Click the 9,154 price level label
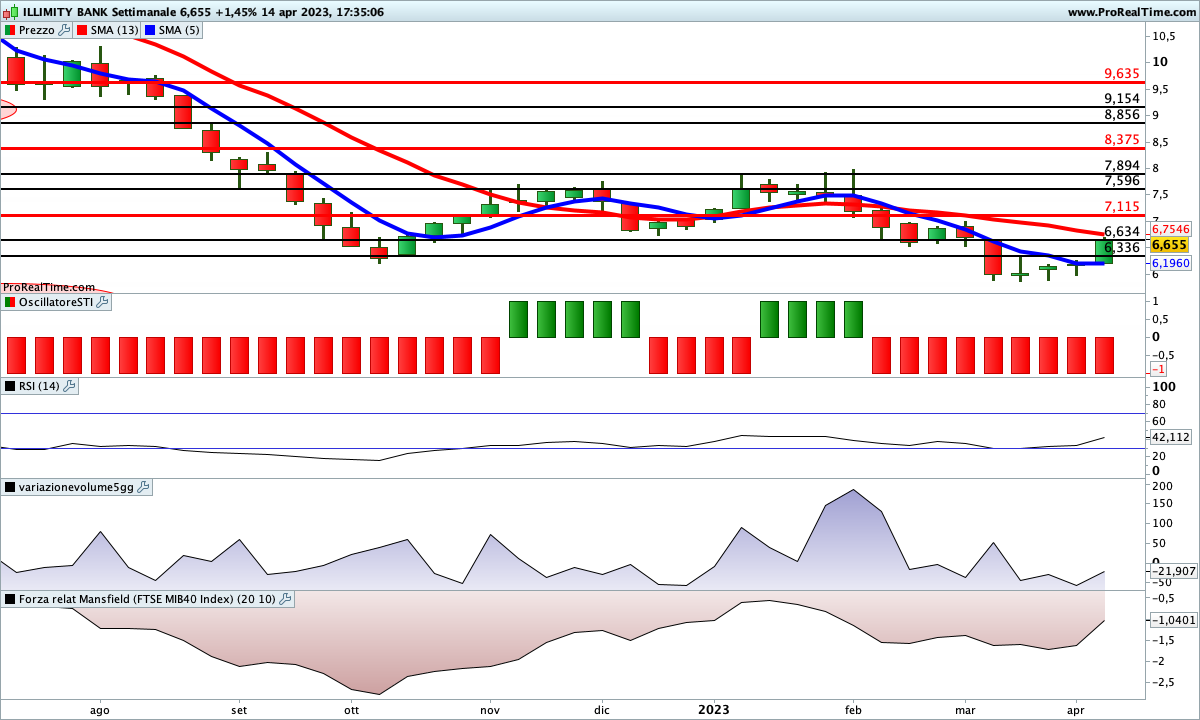This screenshot has width=1200, height=720. click(1122, 98)
